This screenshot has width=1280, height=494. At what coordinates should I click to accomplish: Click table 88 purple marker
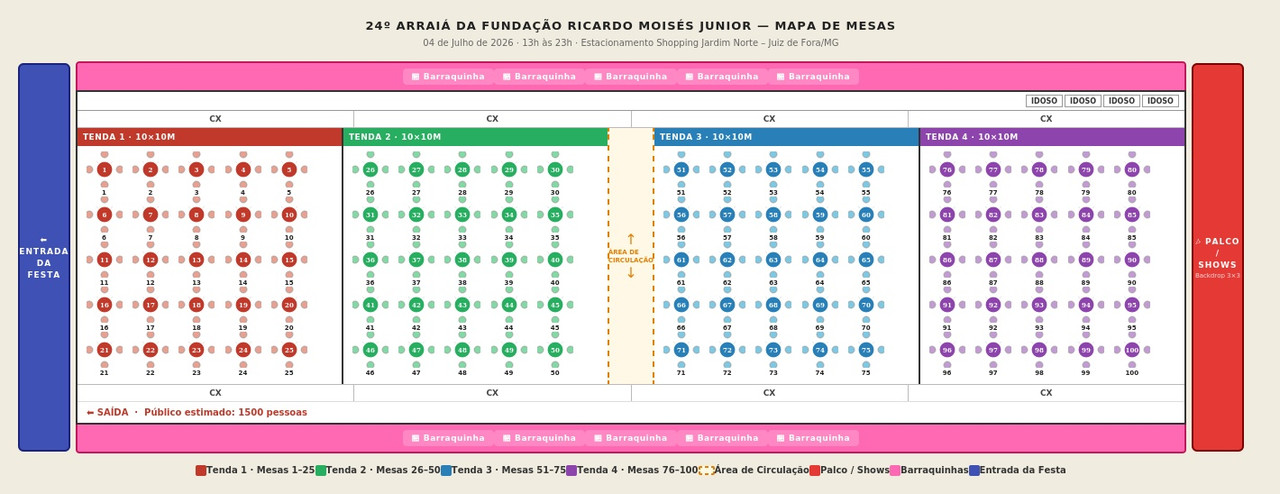1039,260
